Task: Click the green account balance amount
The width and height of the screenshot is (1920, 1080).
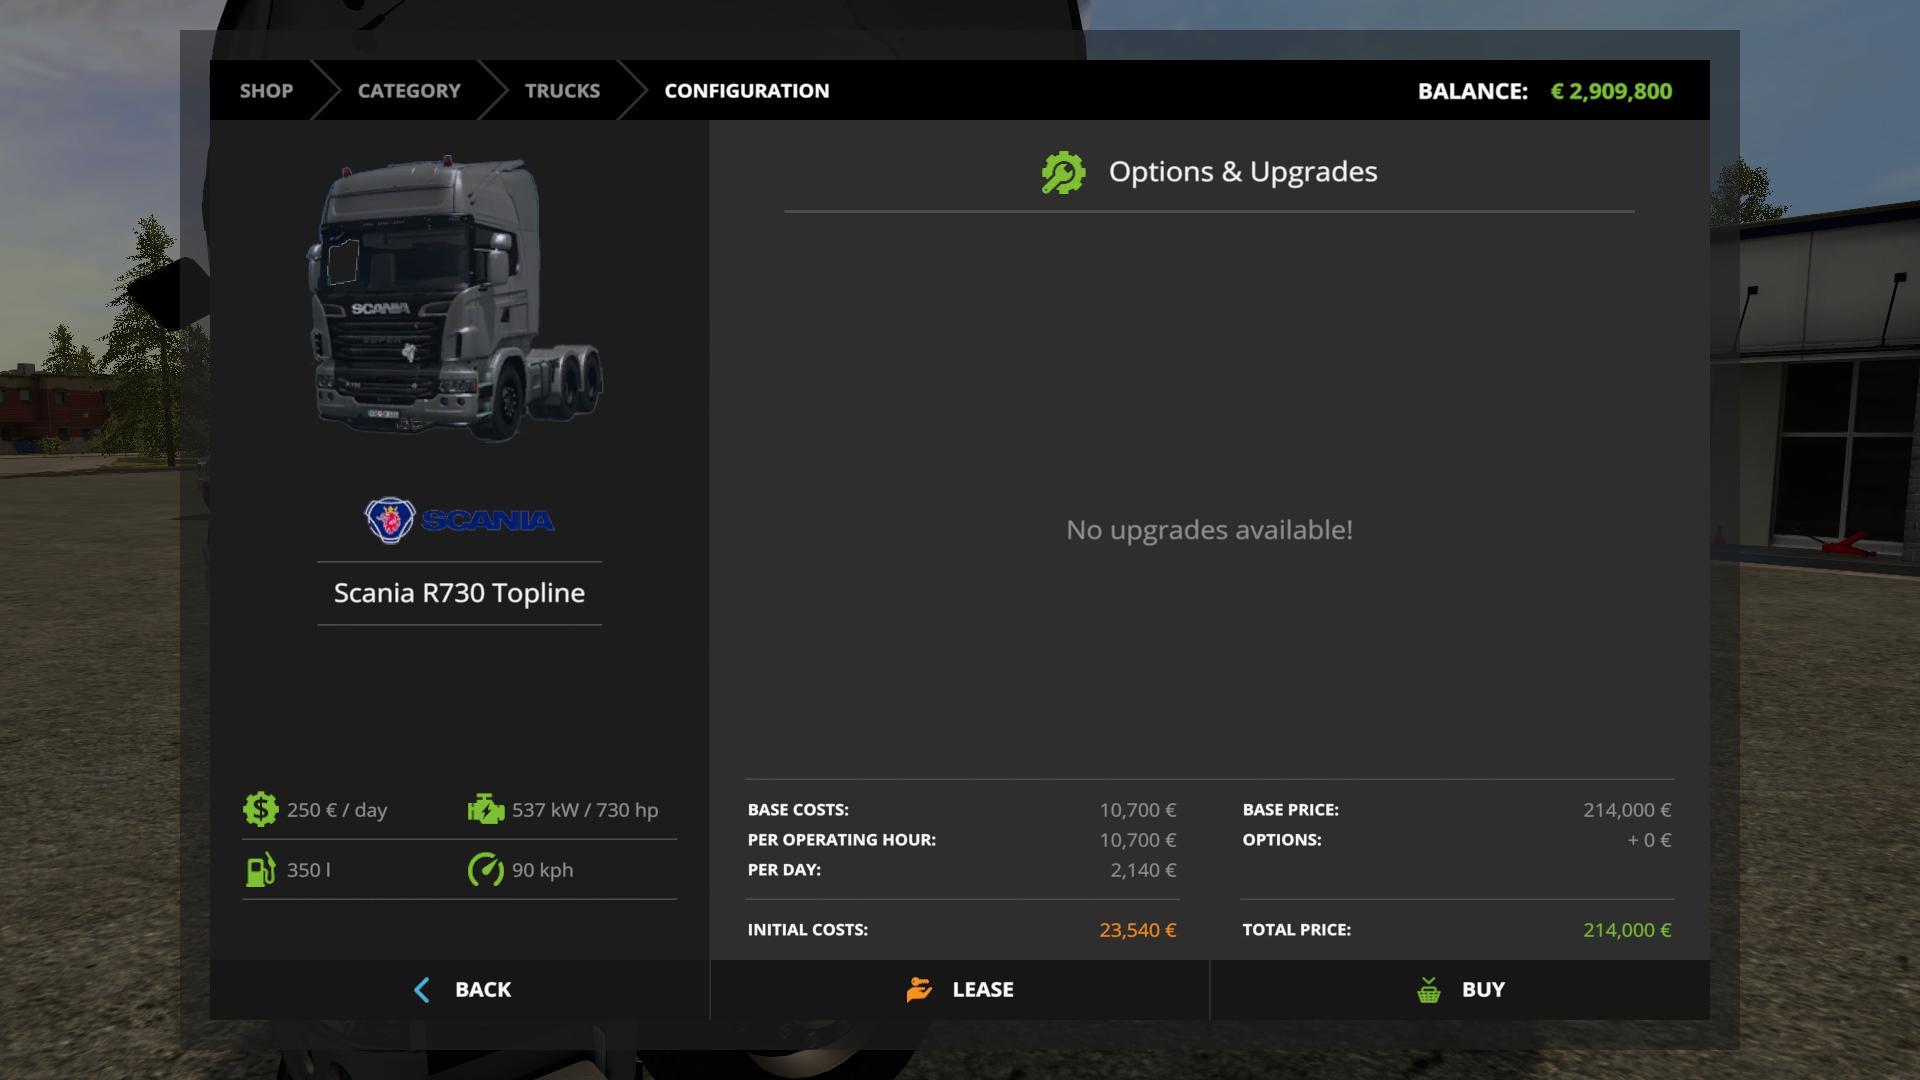Action: point(1611,92)
